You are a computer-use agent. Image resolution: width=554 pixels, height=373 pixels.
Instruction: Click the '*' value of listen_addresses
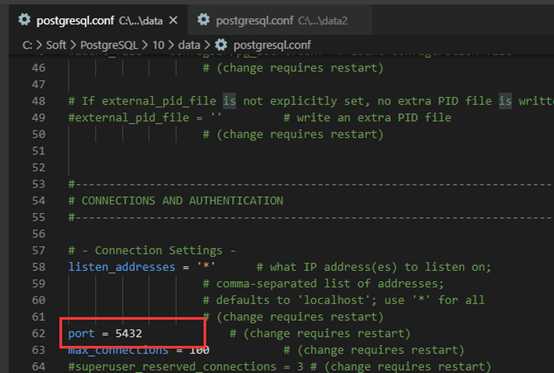point(206,266)
